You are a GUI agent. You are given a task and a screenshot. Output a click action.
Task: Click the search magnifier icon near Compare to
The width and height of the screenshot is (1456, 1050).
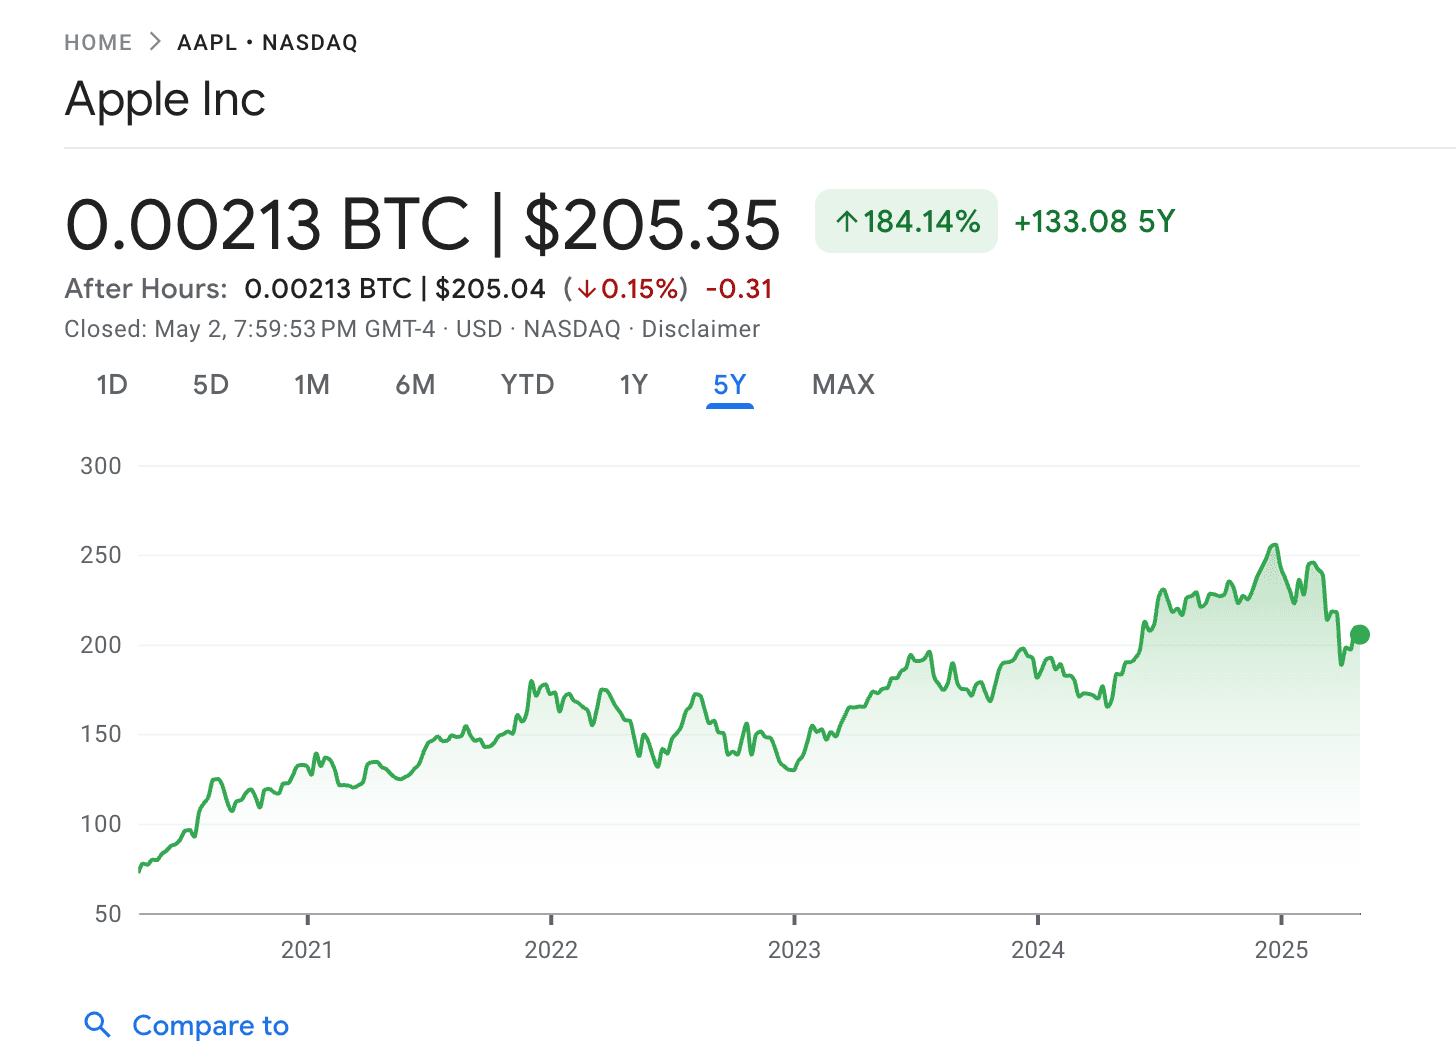point(97,1024)
